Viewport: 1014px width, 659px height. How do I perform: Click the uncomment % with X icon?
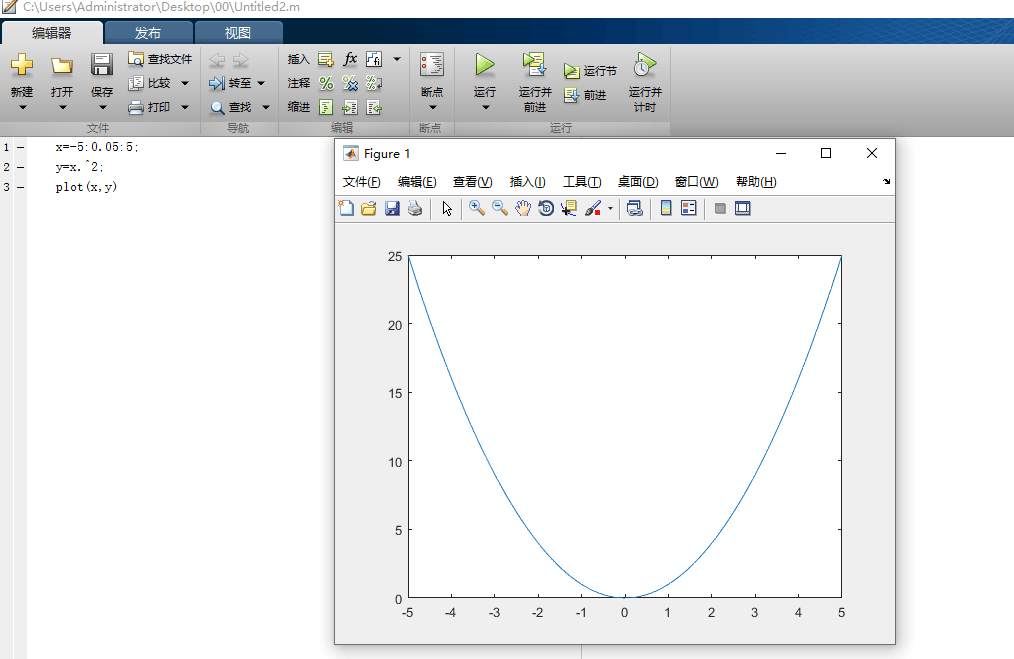pos(350,83)
